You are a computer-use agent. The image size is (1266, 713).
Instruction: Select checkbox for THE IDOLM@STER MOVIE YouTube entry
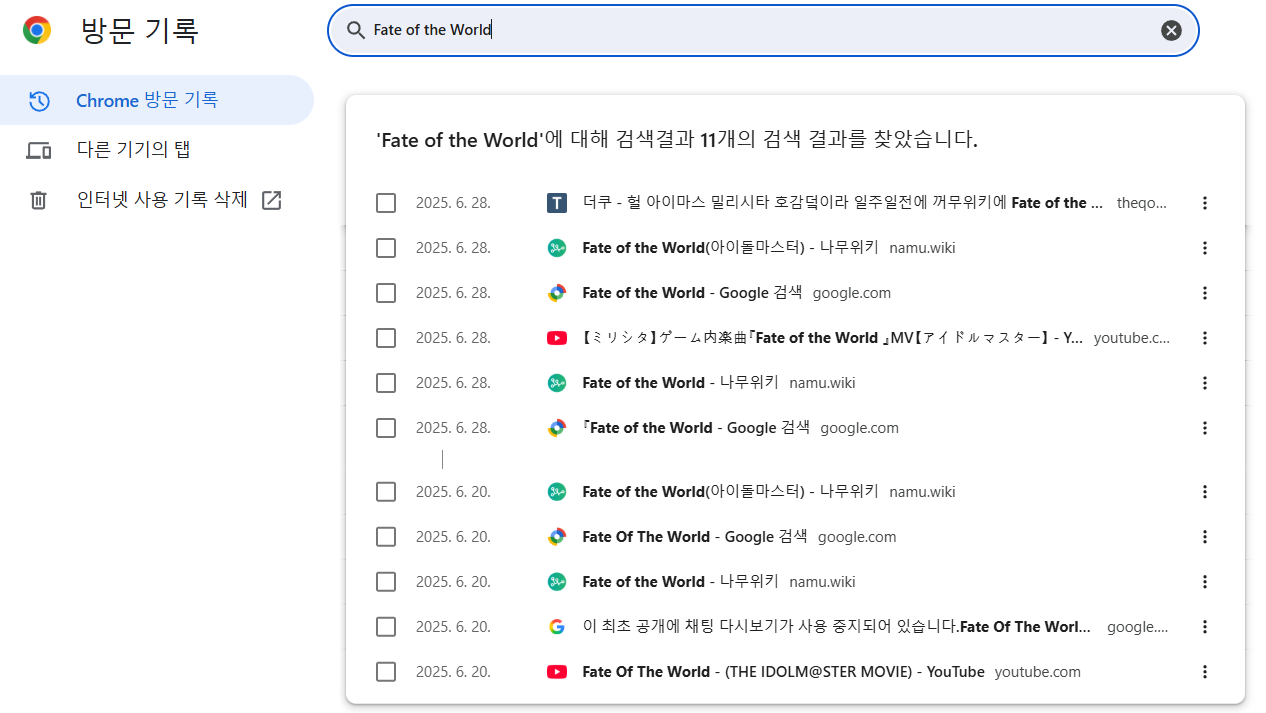(386, 672)
